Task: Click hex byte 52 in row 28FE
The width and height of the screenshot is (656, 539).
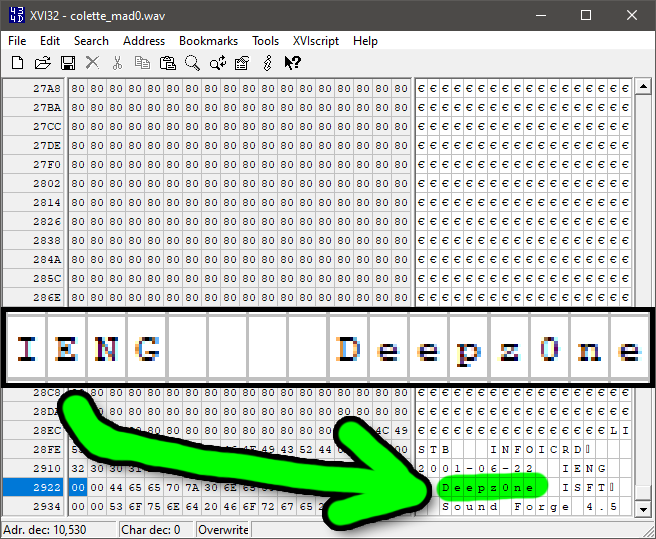Action: pyautogui.click(x=306, y=449)
